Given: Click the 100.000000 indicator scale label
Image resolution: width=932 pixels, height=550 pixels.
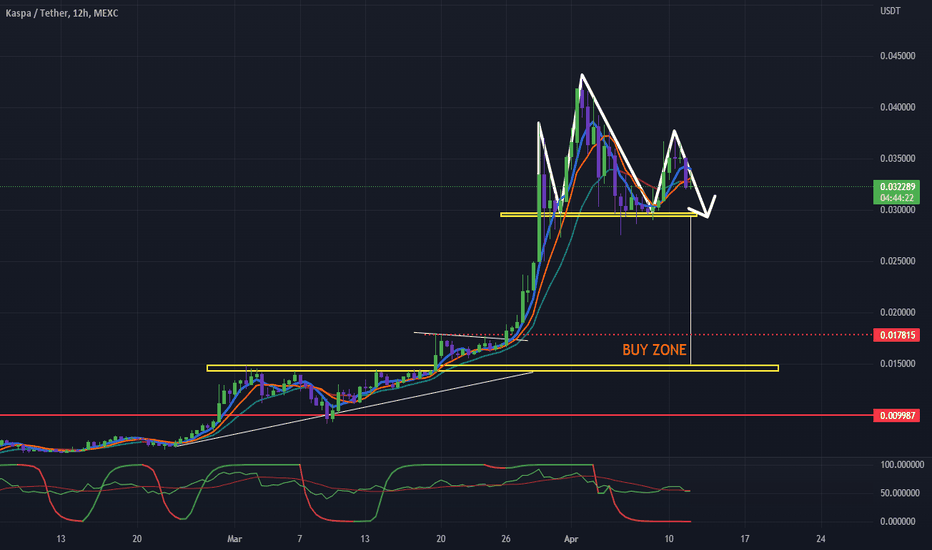Looking at the screenshot, I should click(902, 464).
